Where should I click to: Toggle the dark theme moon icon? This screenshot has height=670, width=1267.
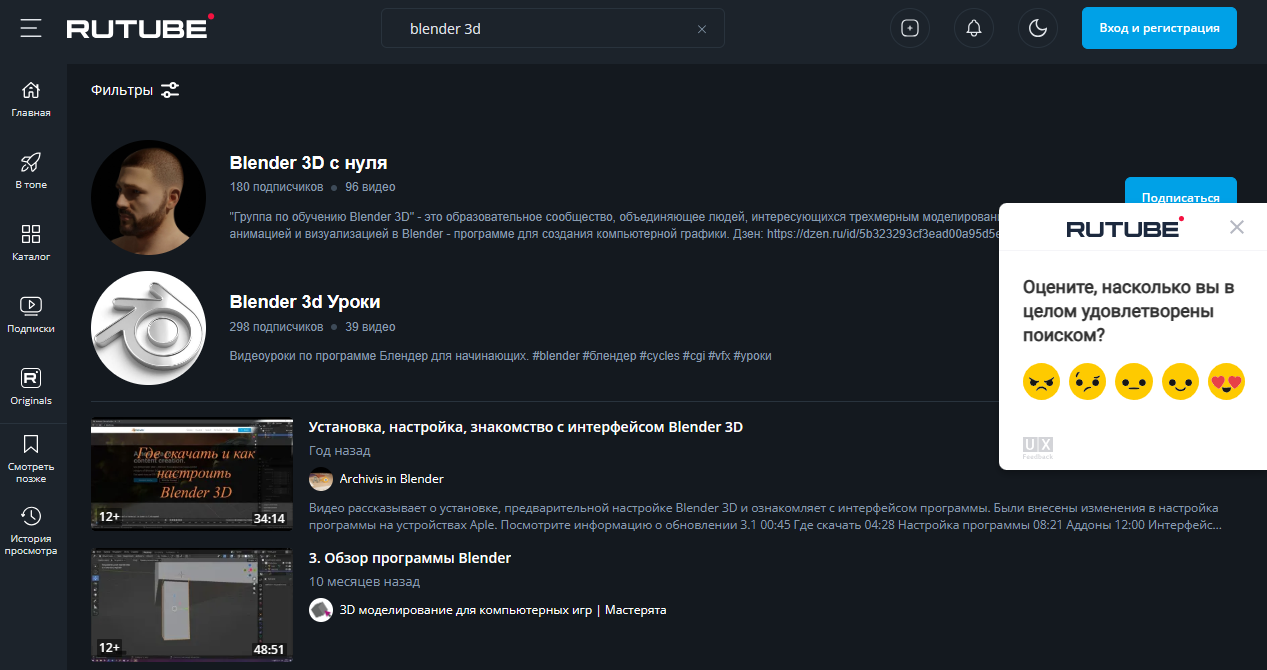tap(1037, 28)
